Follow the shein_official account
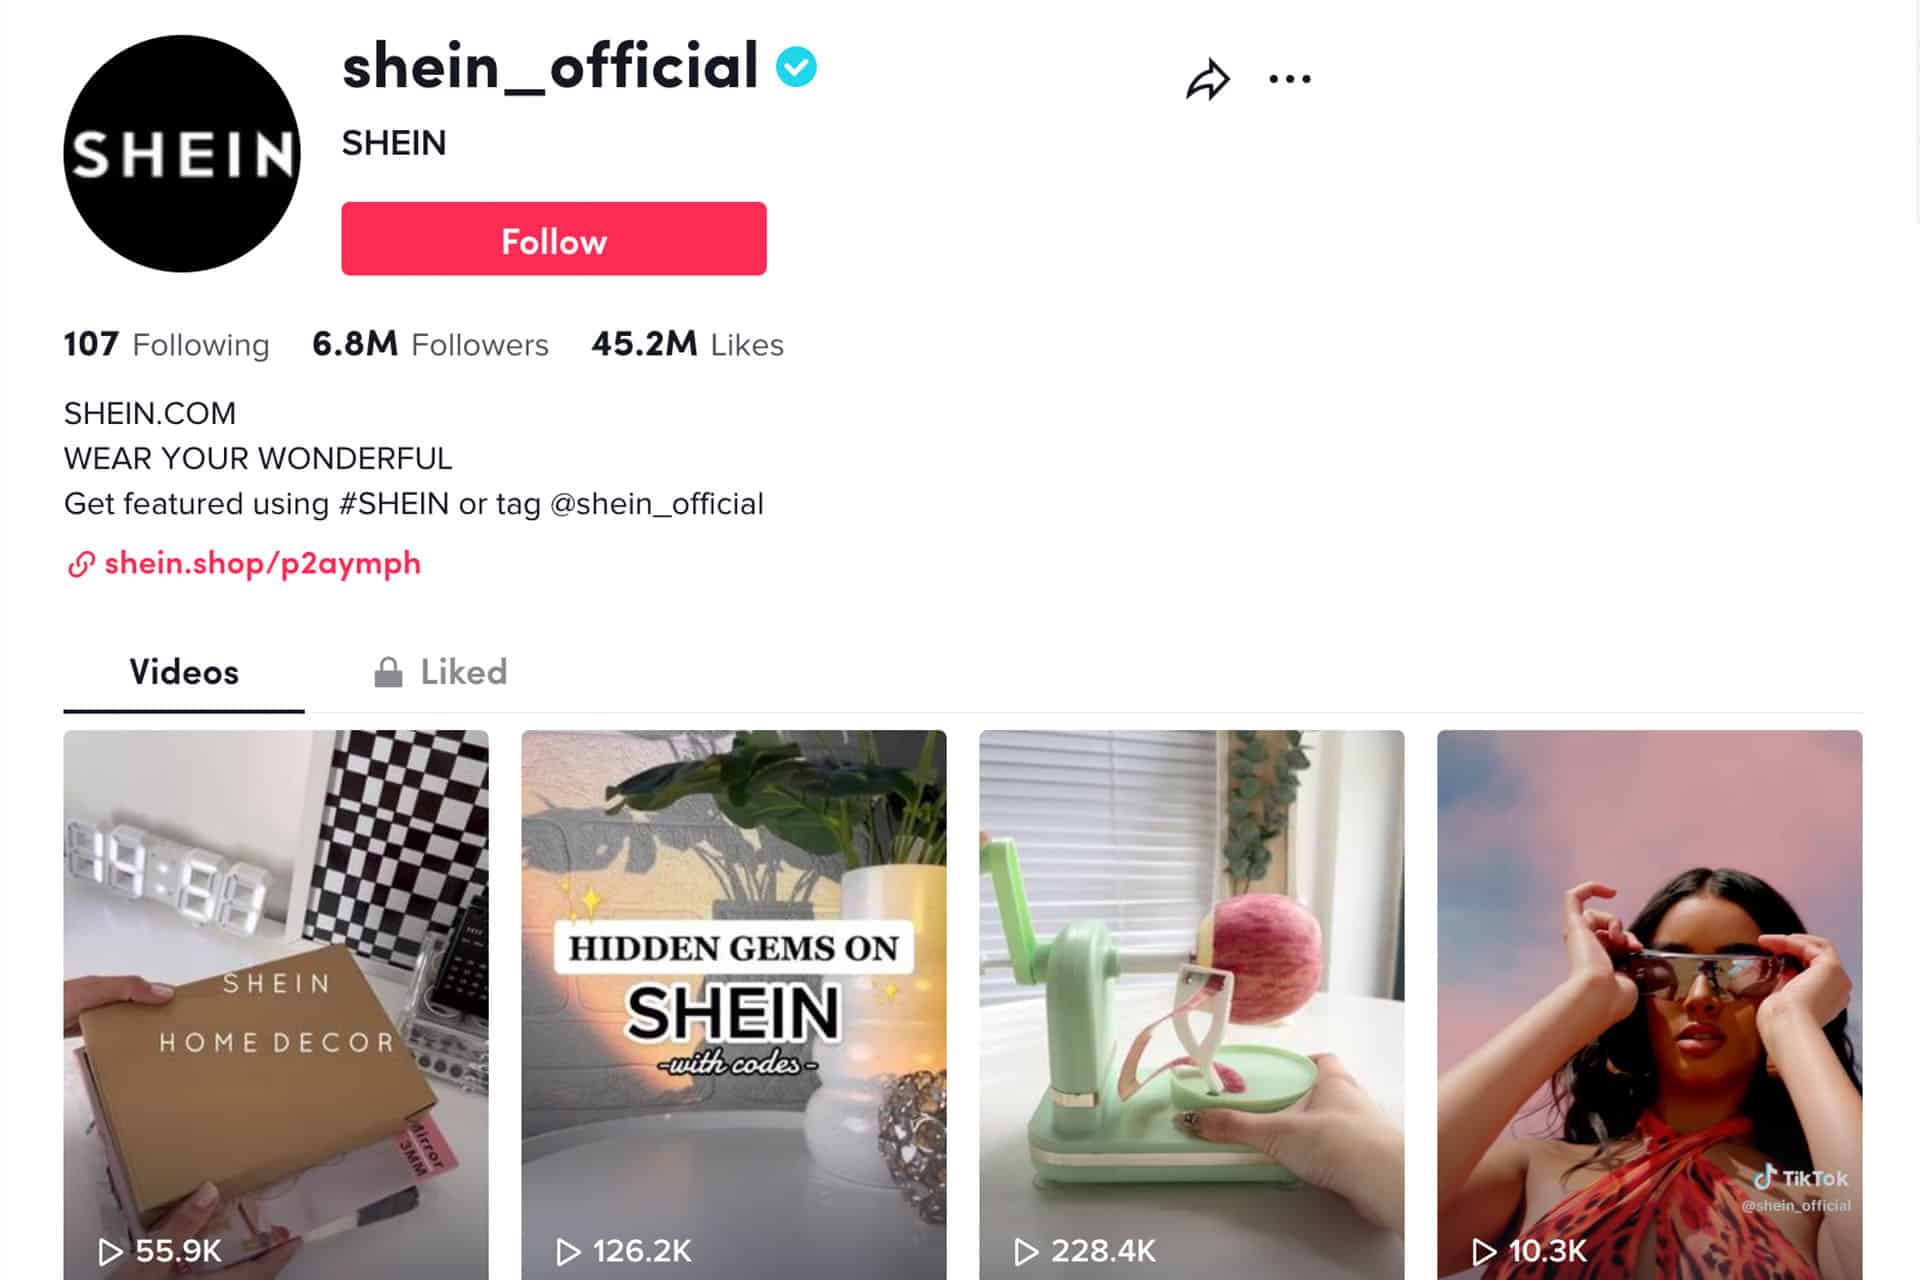1920x1280 pixels. click(x=554, y=239)
